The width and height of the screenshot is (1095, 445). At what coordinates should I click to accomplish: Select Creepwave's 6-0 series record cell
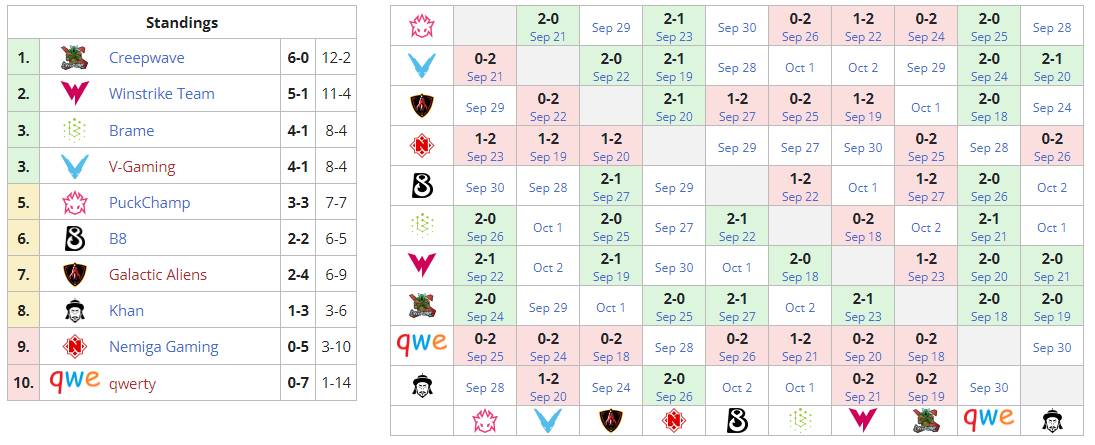(297, 58)
